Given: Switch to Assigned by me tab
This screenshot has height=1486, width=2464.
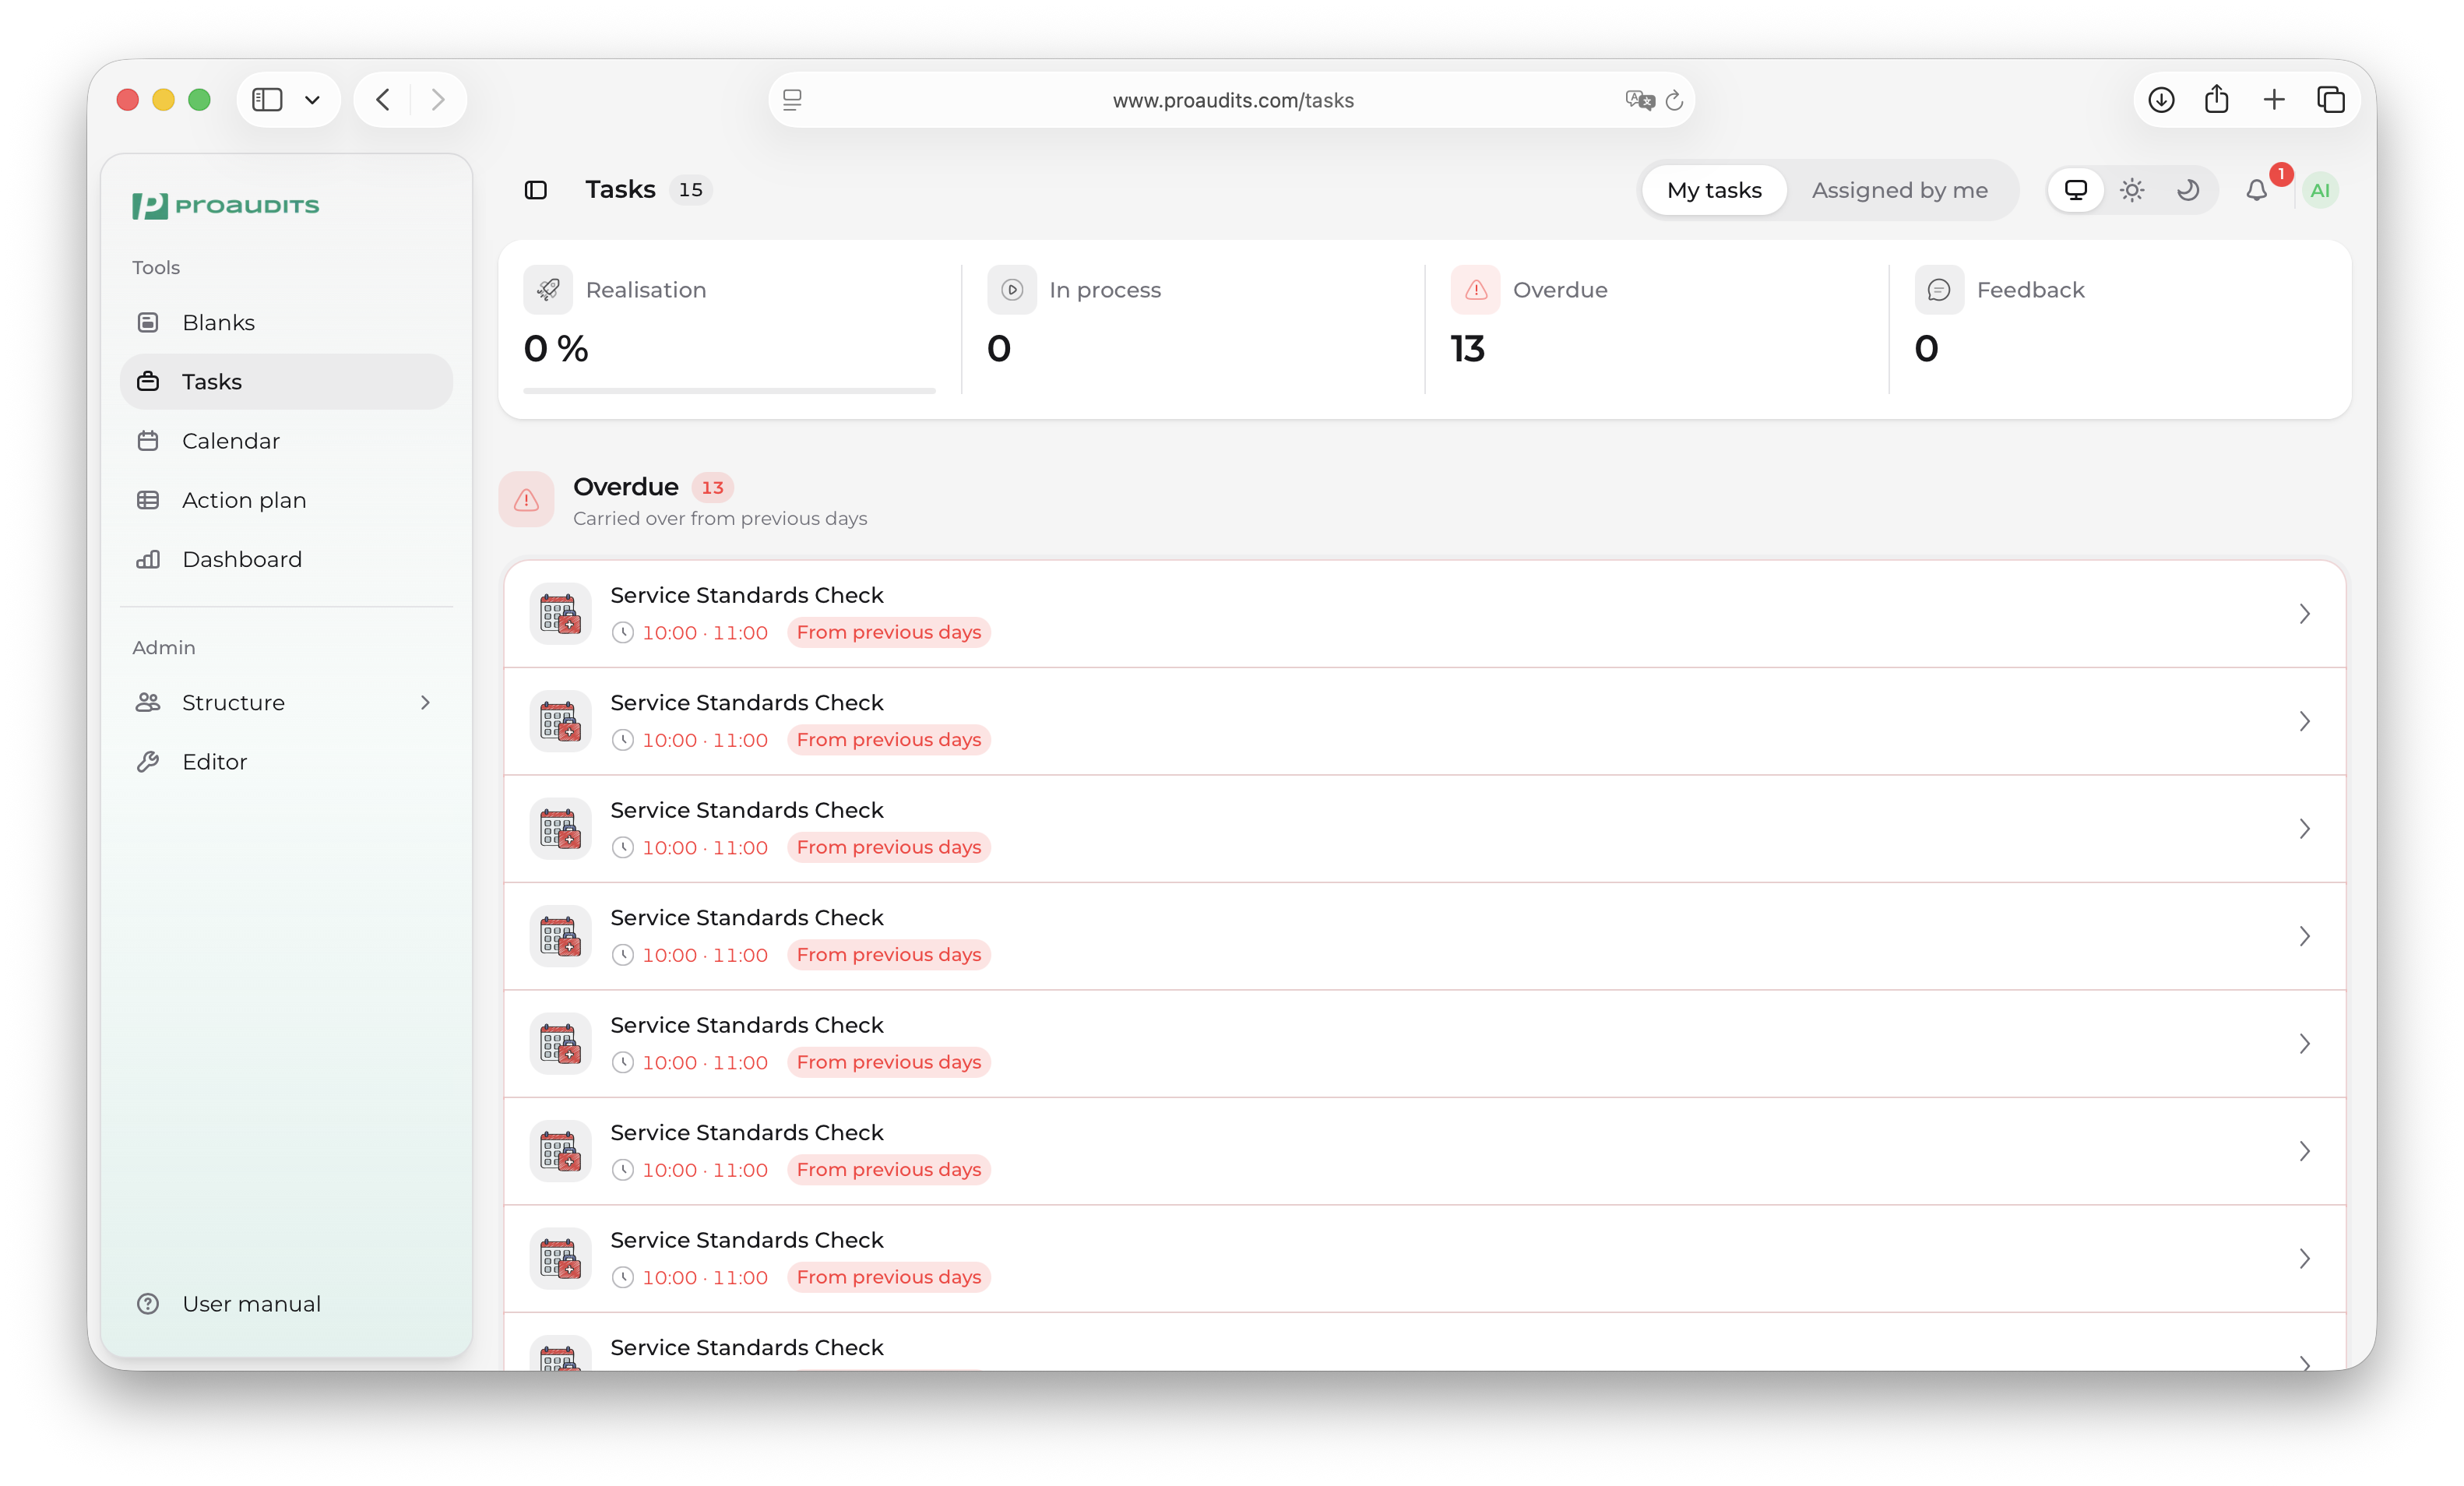Looking at the screenshot, I should pos(1900,190).
